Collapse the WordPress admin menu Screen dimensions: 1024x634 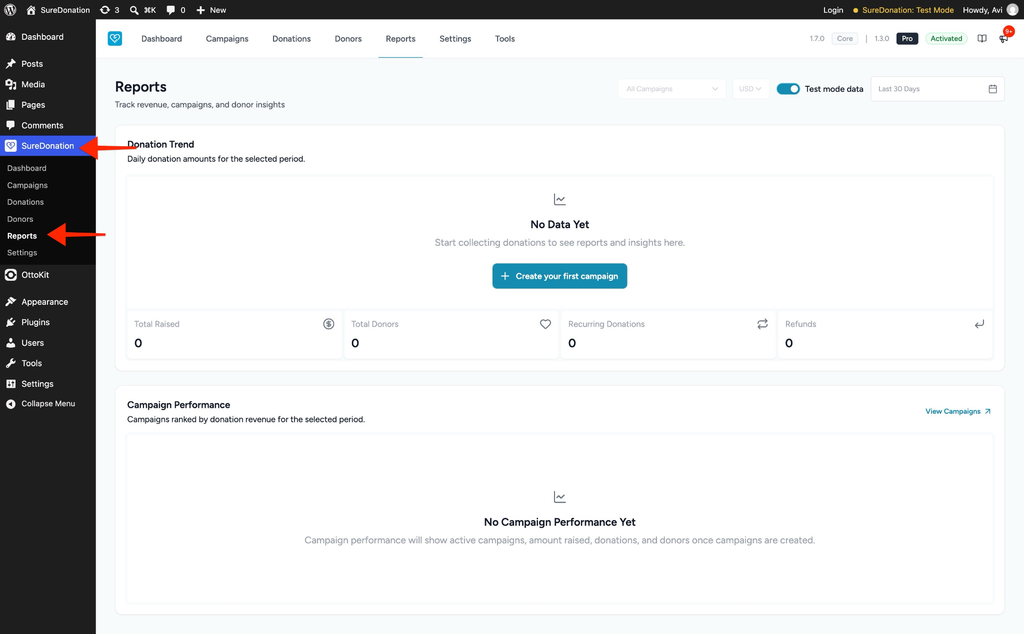[x=48, y=404]
